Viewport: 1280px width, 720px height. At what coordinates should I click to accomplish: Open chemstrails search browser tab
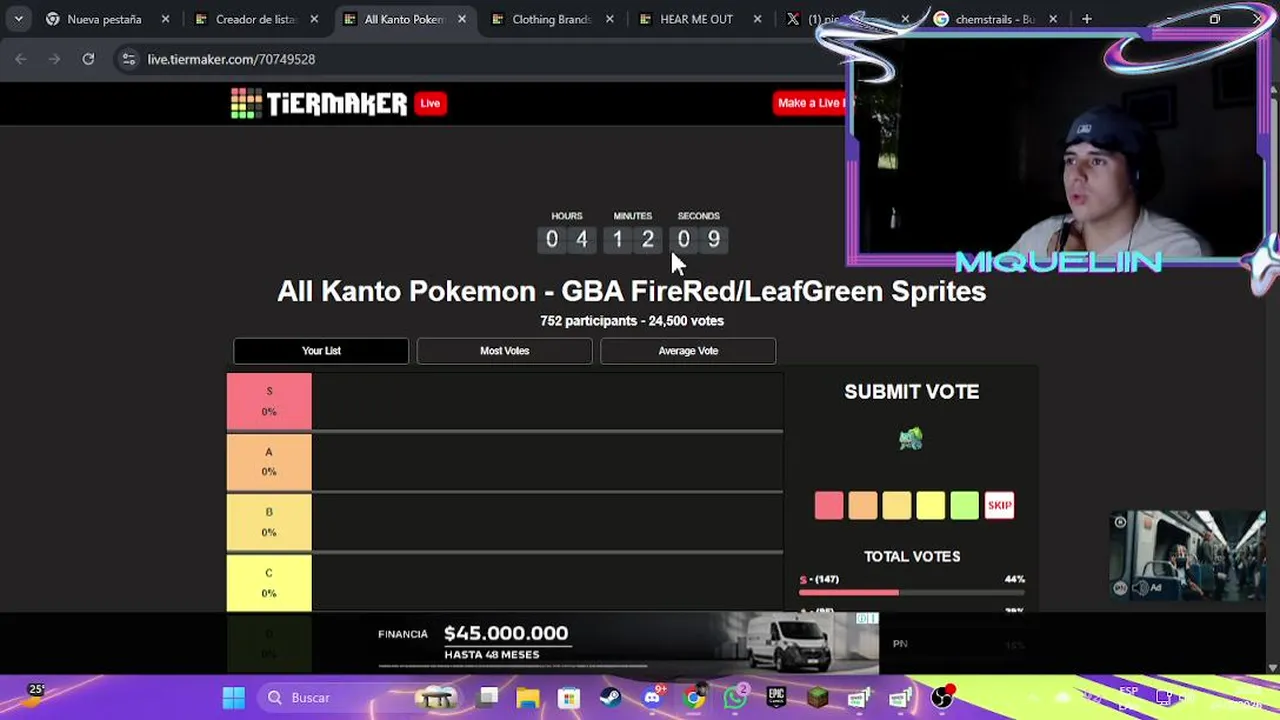pos(995,19)
